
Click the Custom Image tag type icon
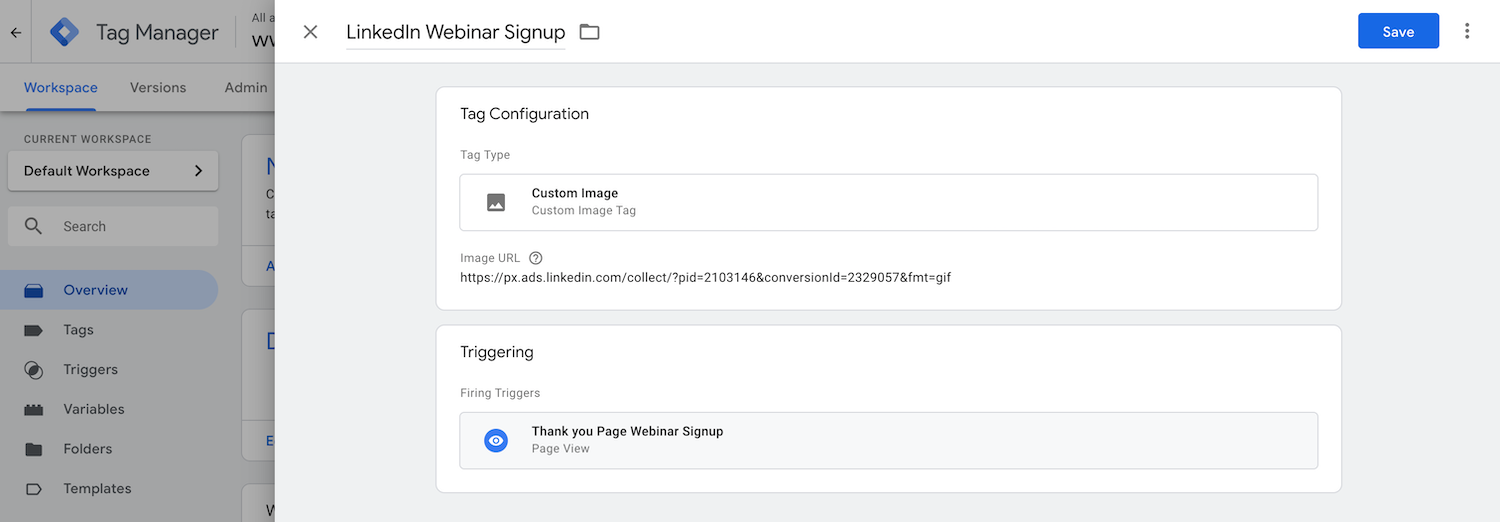pos(496,202)
